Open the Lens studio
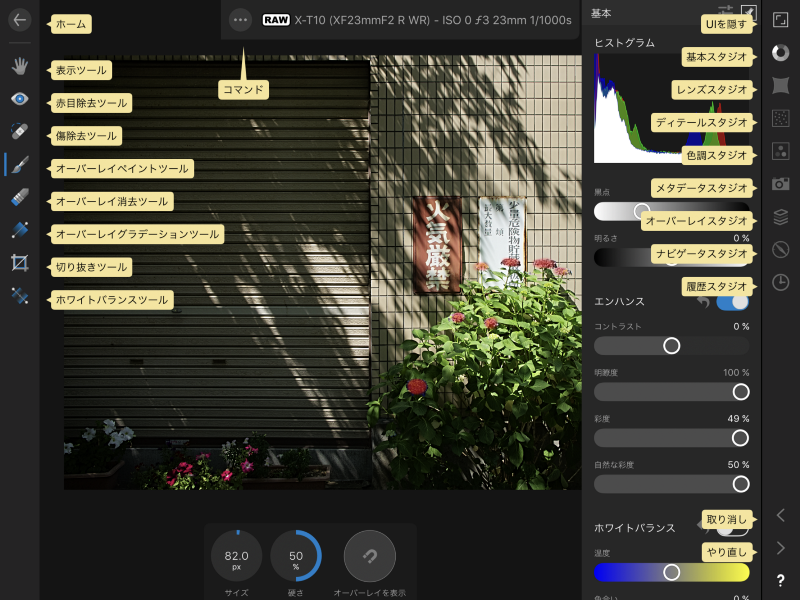 [781, 85]
